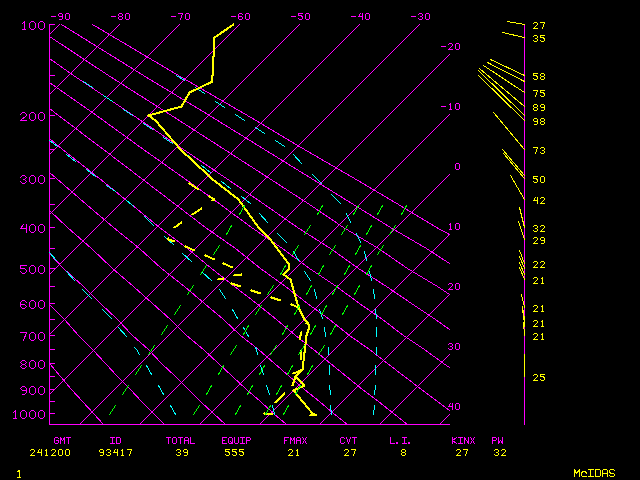Select the 75 wind speed value
The image size is (640, 480).
[538, 93]
